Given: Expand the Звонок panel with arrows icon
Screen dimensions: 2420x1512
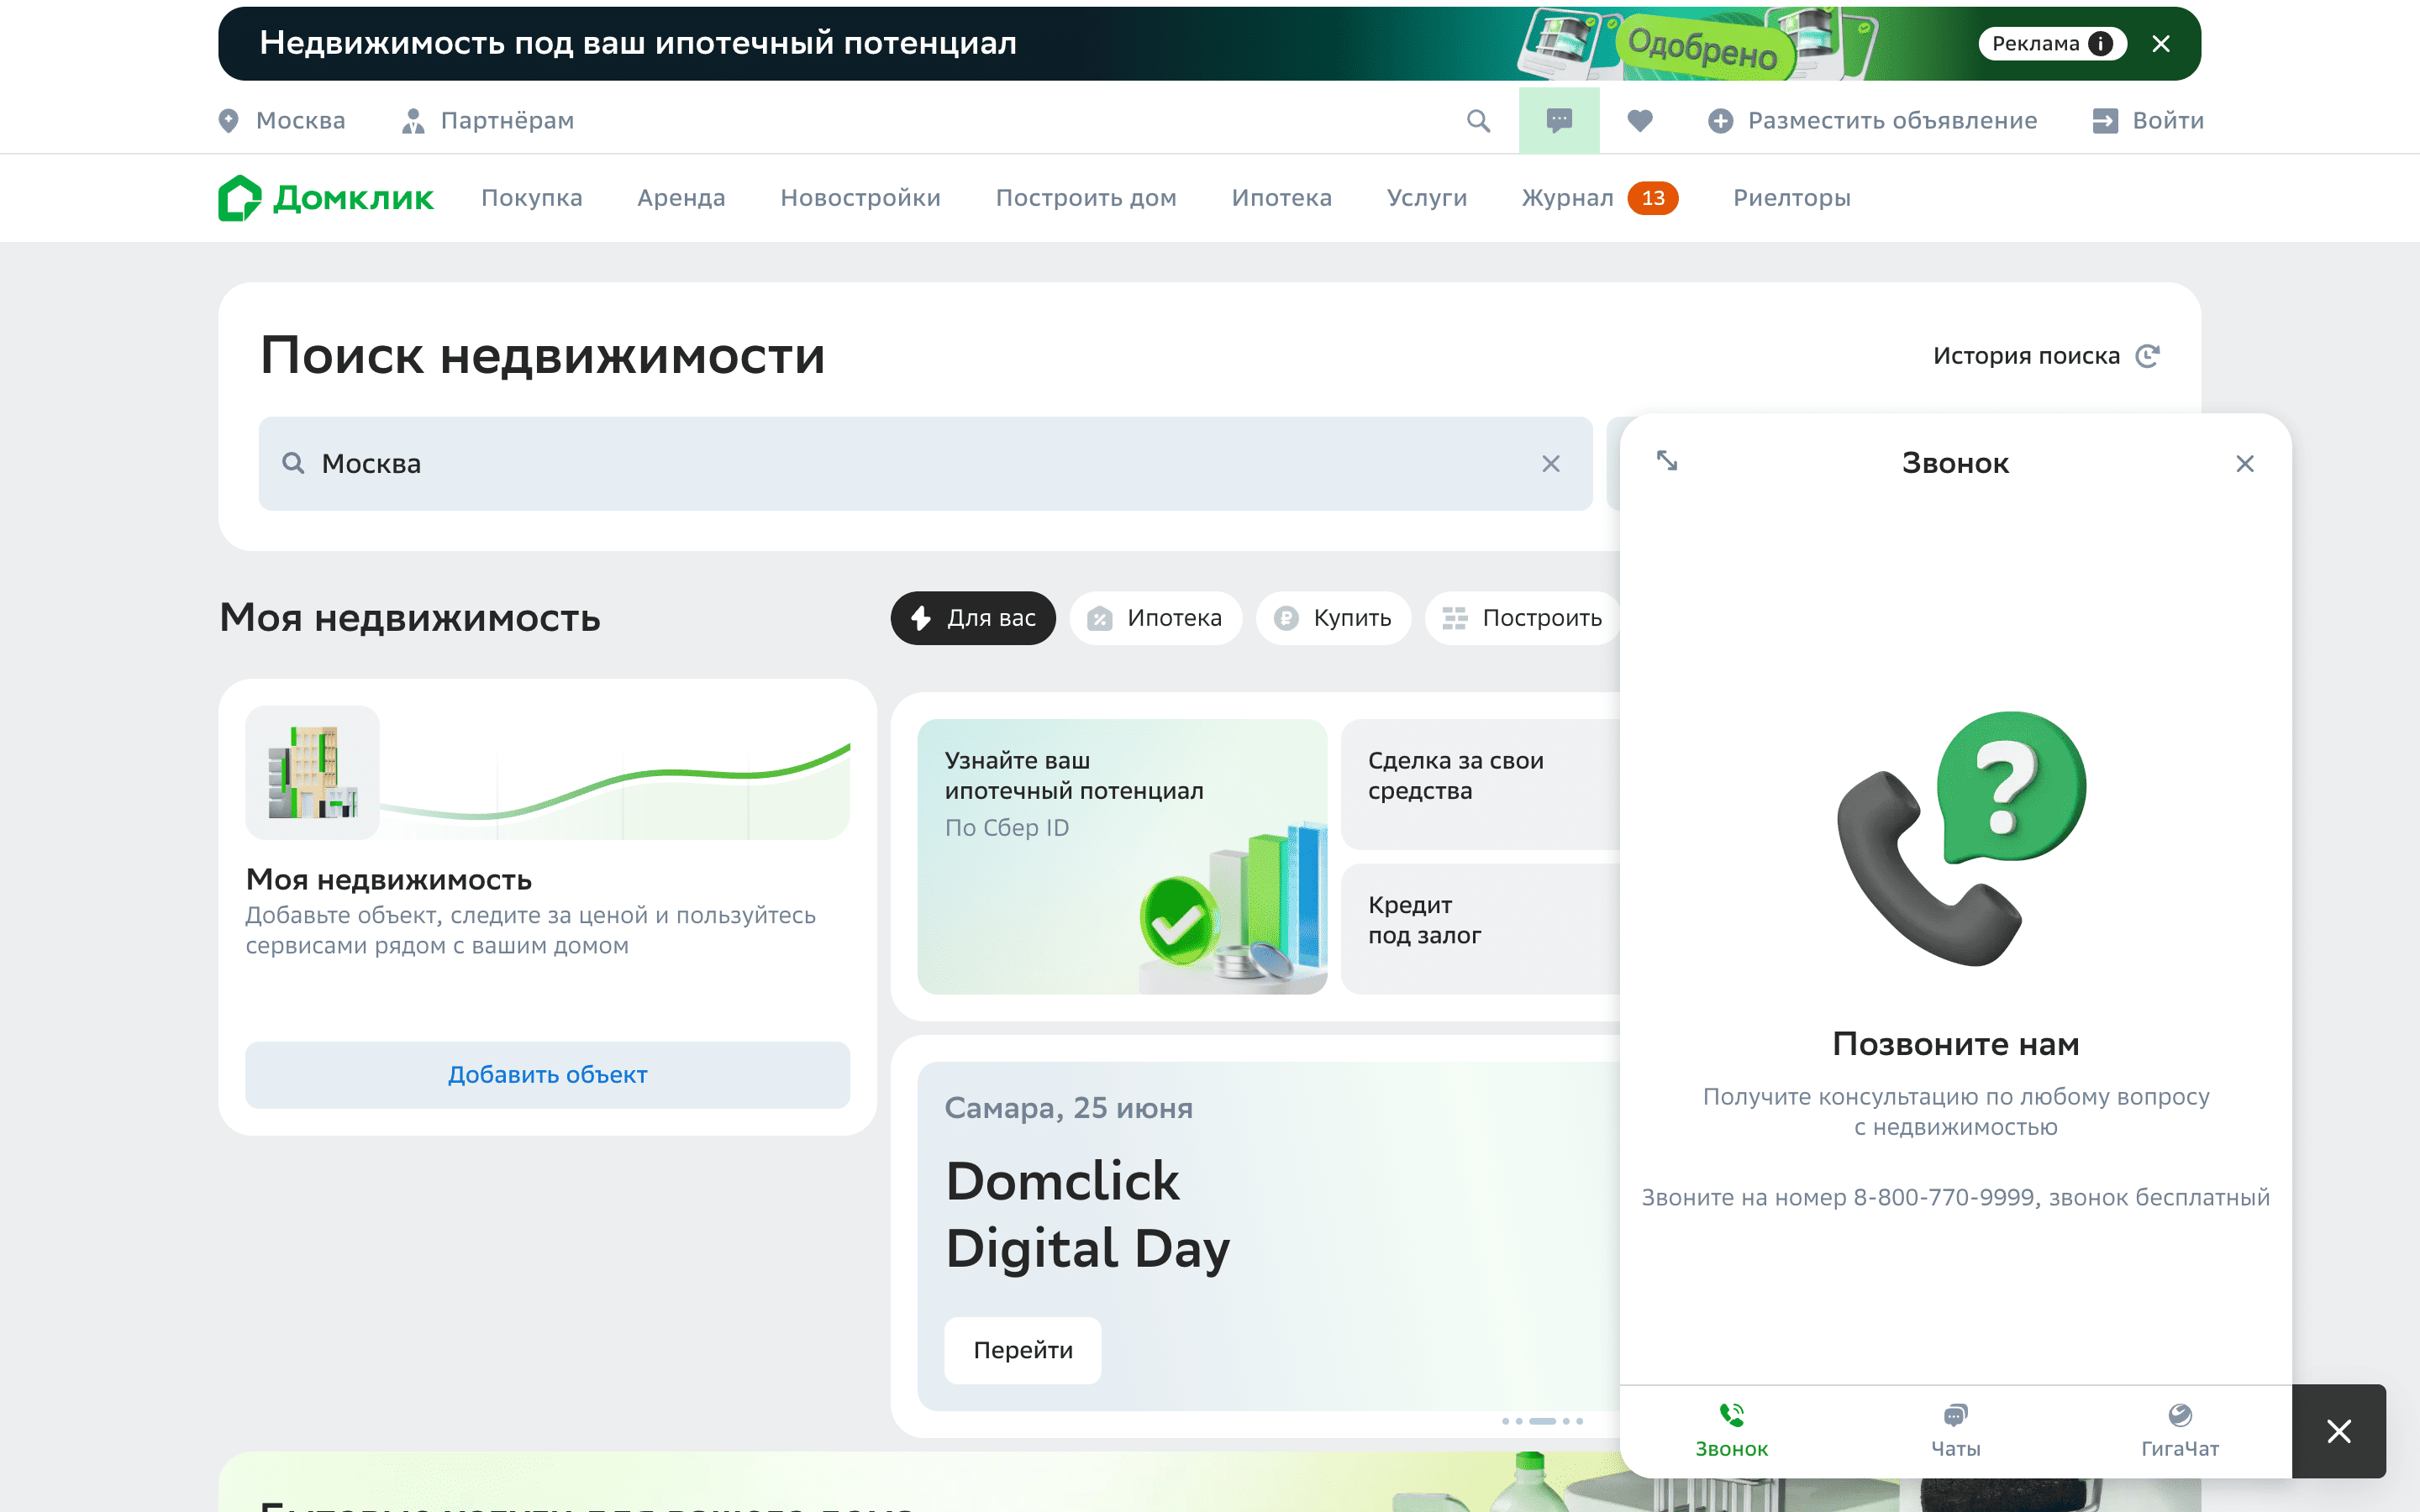Looking at the screenshot, I should click(x=1667, y=461).
